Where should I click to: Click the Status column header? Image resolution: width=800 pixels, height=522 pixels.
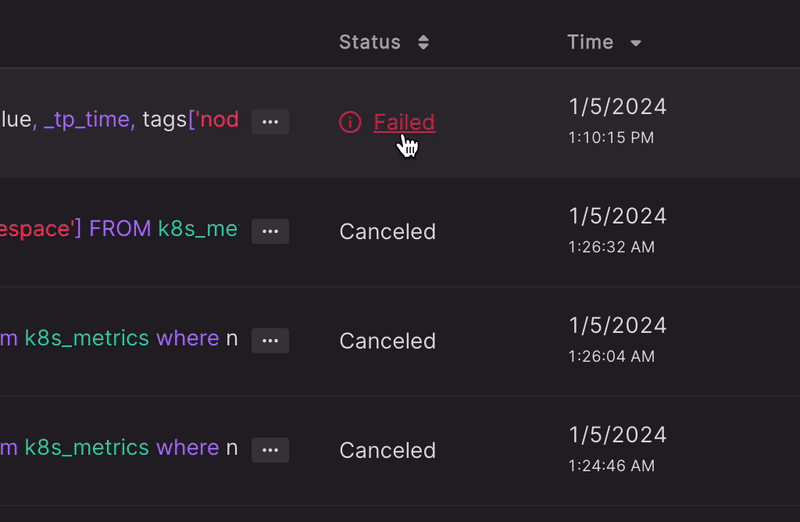point(369,42)
